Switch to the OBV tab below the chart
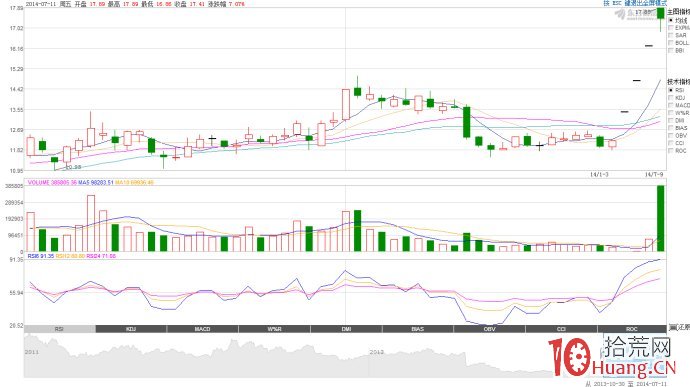This screenshot has width=690, height=387. pyautogui.click(x=489, y=329)
